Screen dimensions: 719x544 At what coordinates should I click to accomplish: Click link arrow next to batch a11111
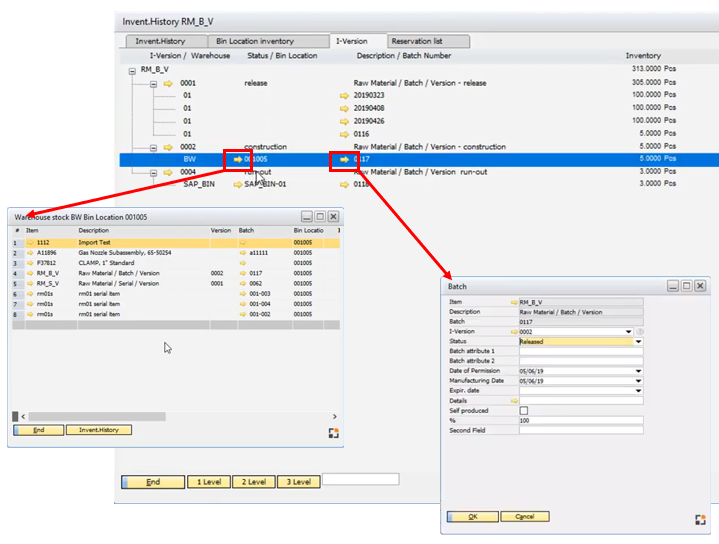pyautogui.click(x=242, y=253)
